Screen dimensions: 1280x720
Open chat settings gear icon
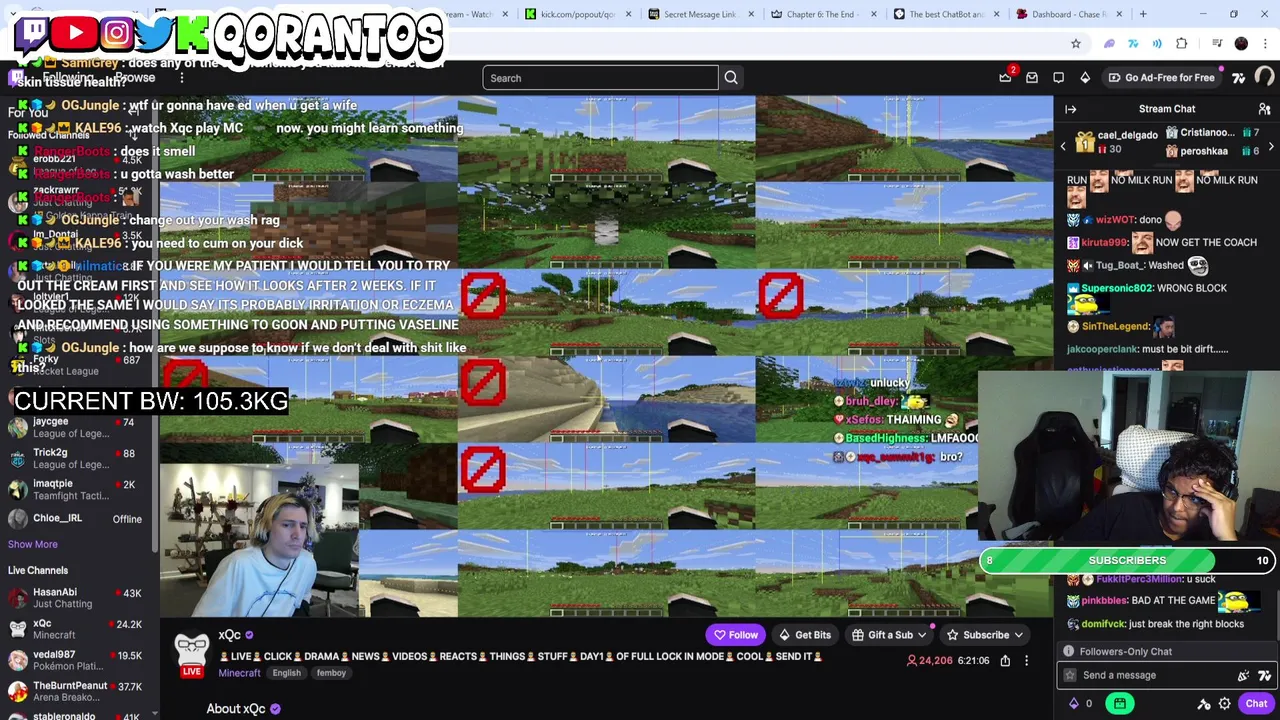[x=1224, y=704]
